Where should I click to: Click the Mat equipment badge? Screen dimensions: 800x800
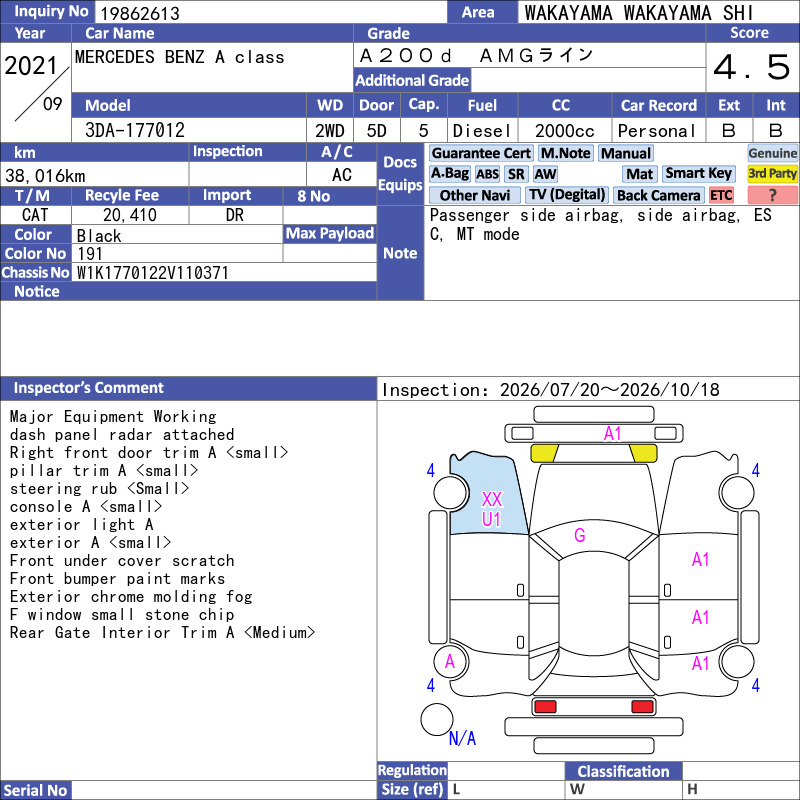click(639, 174)
